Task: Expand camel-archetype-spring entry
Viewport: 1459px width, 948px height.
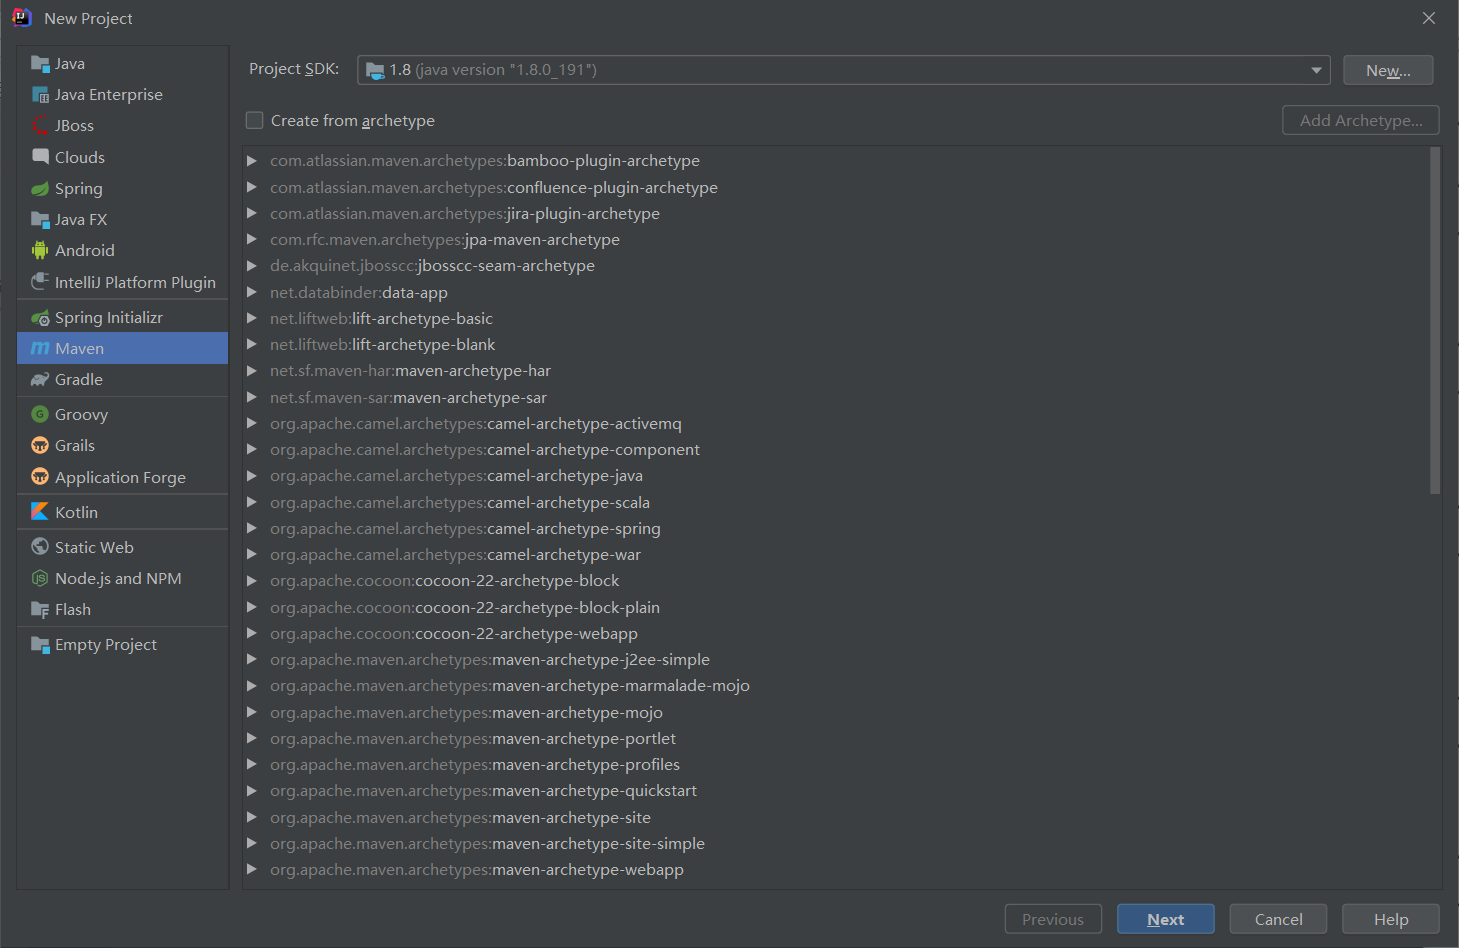Action: coord(252,528)
